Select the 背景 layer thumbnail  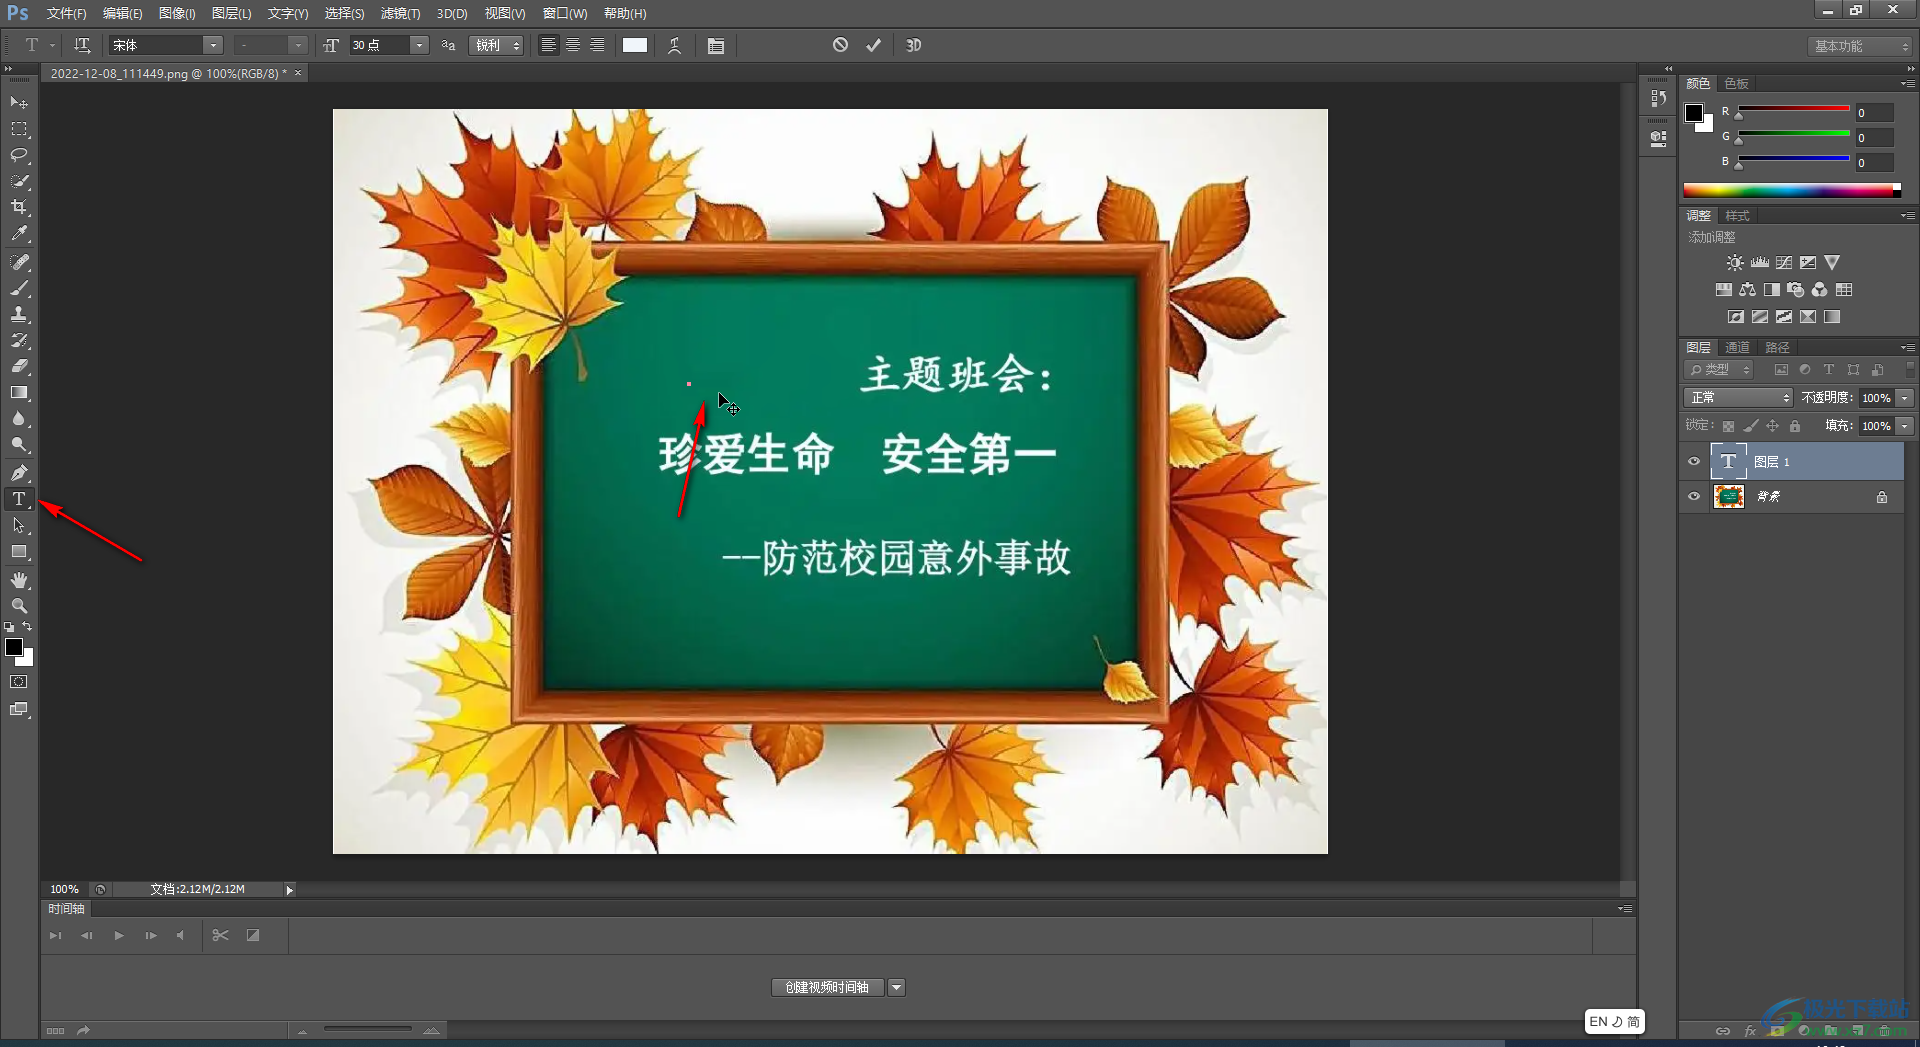point(1728,496)
